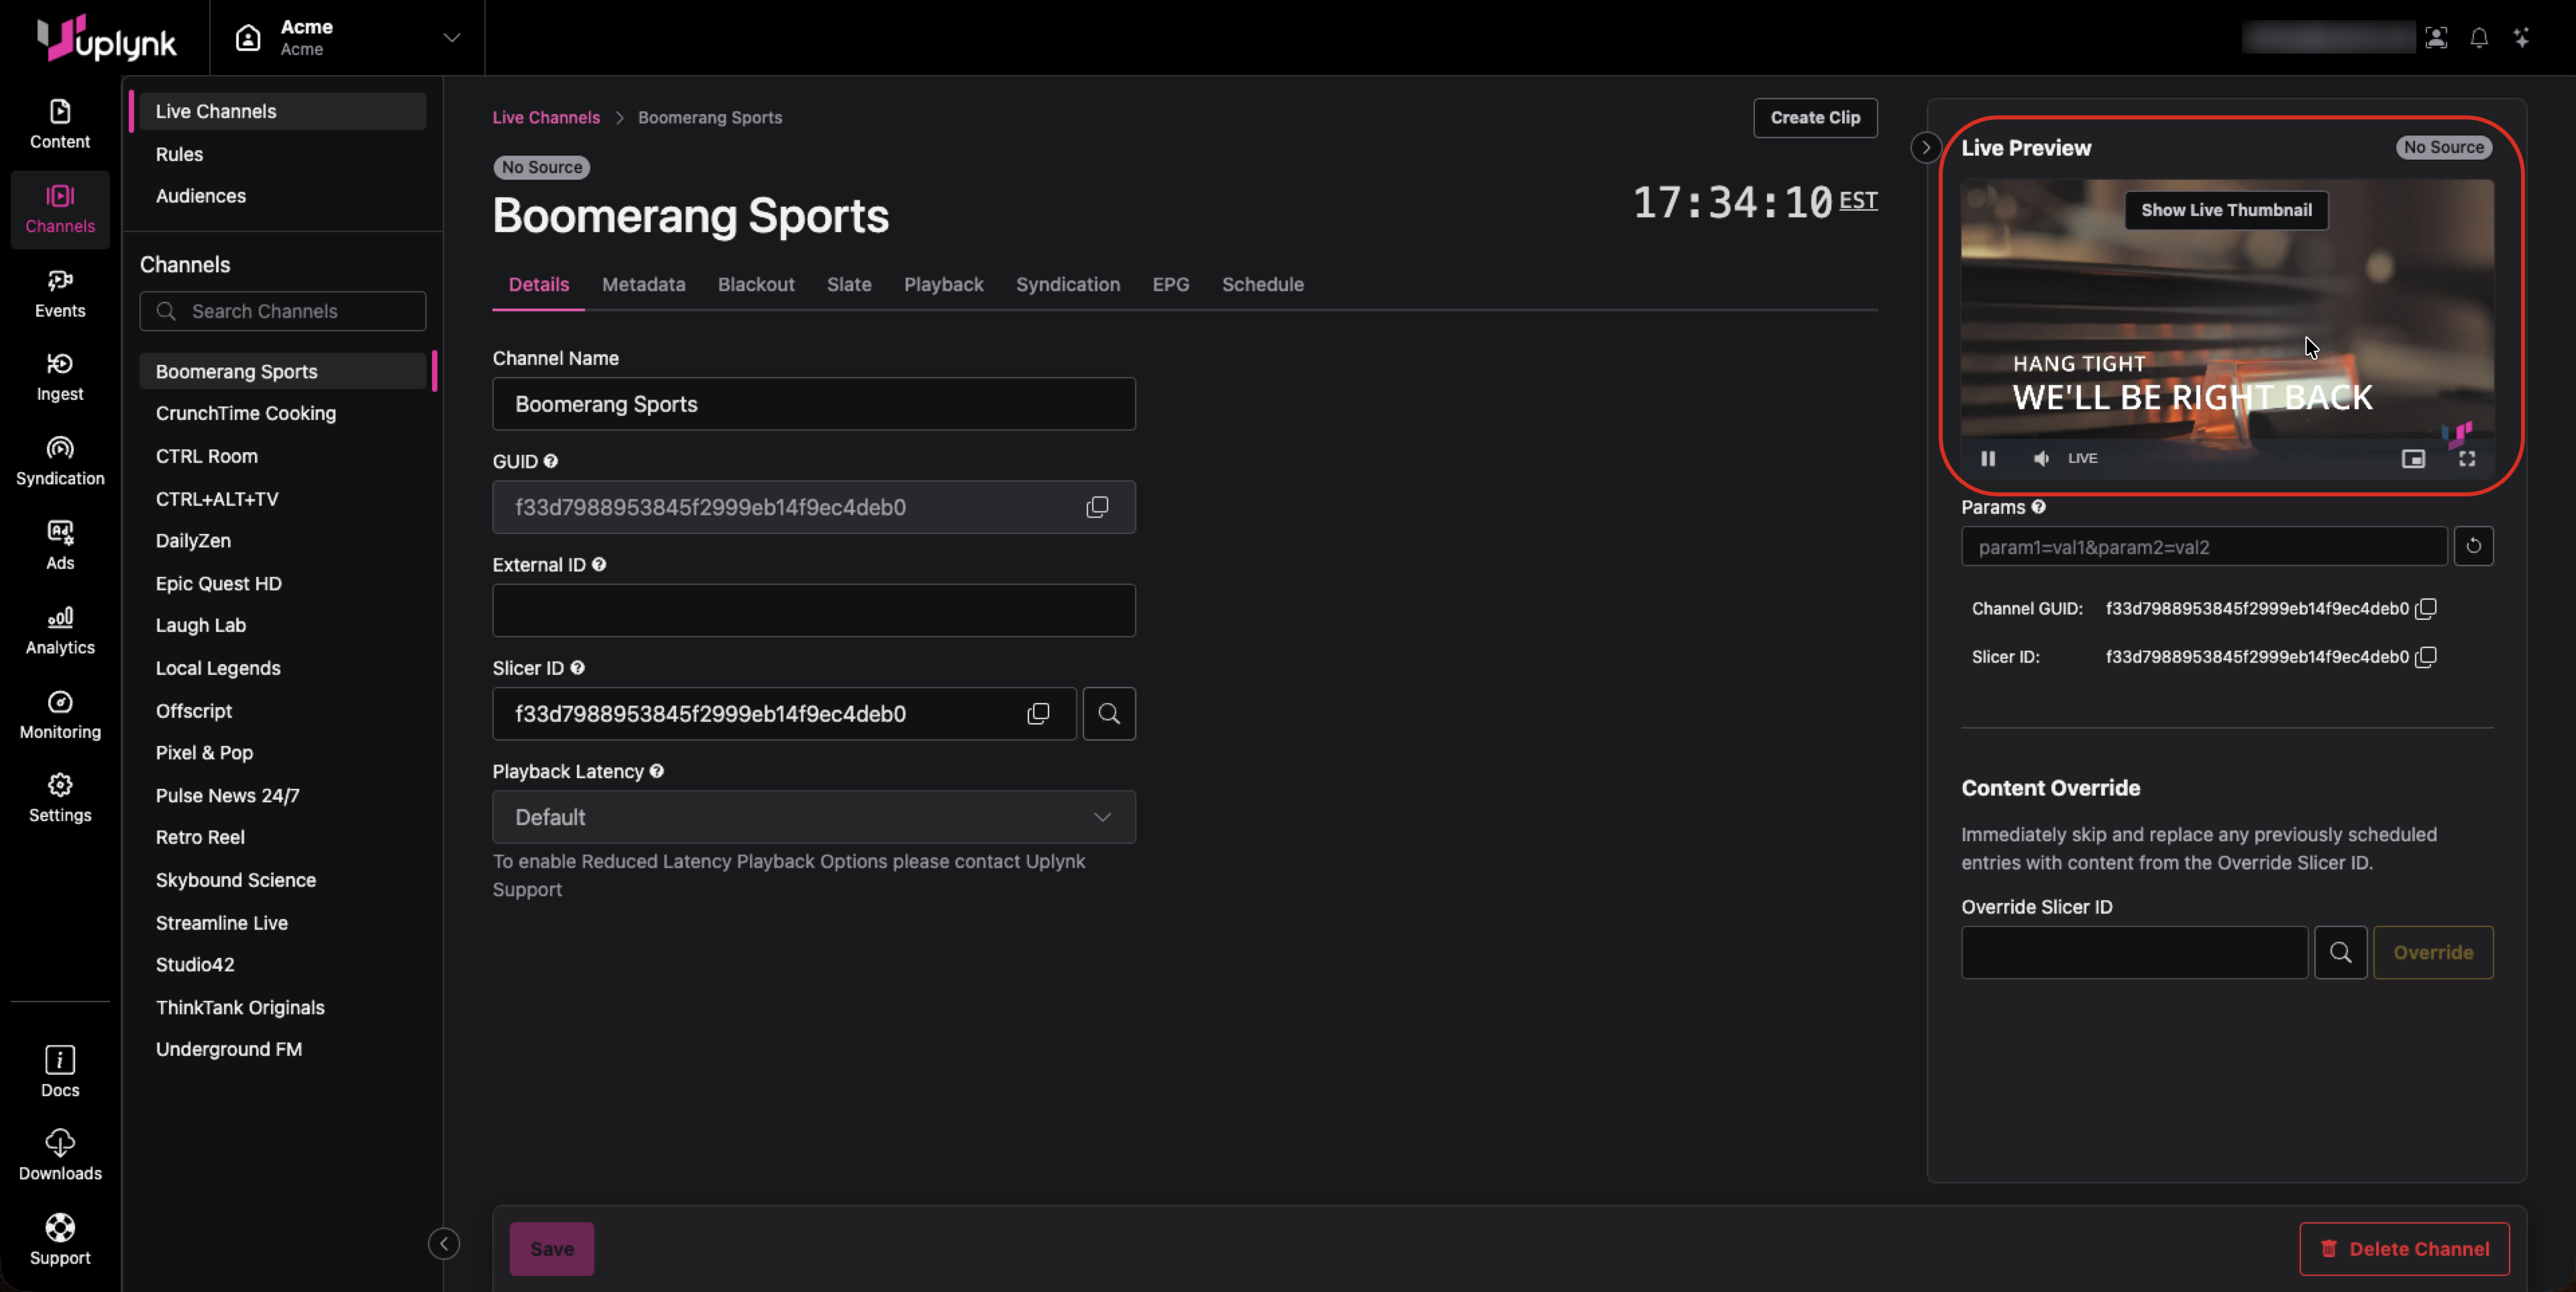
Task: Reload preview with Params refresh icon
Action: click(2473, 546)
